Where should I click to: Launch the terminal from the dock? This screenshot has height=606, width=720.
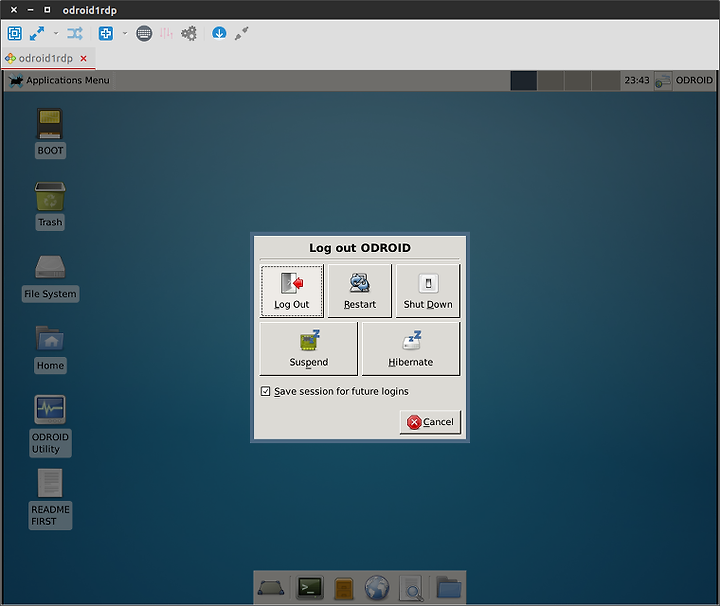pyautogui.click(x=309, y=588)
